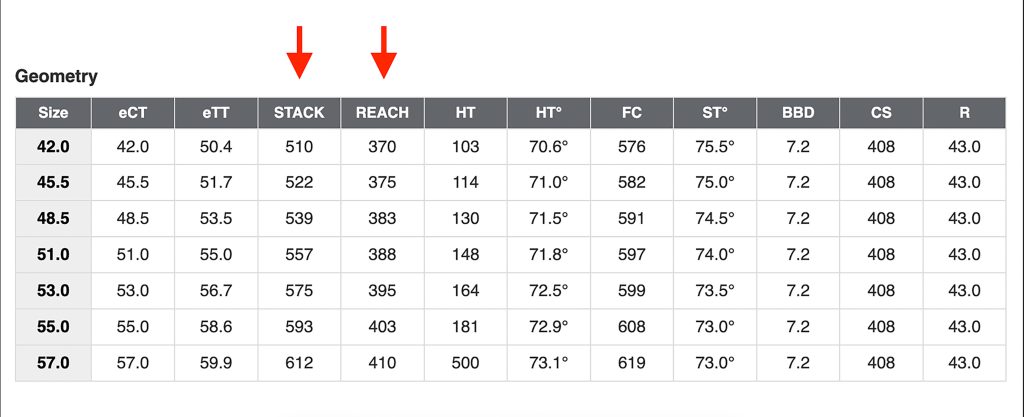Click reach value 403
1024x417 pixels.
[382, 326]
